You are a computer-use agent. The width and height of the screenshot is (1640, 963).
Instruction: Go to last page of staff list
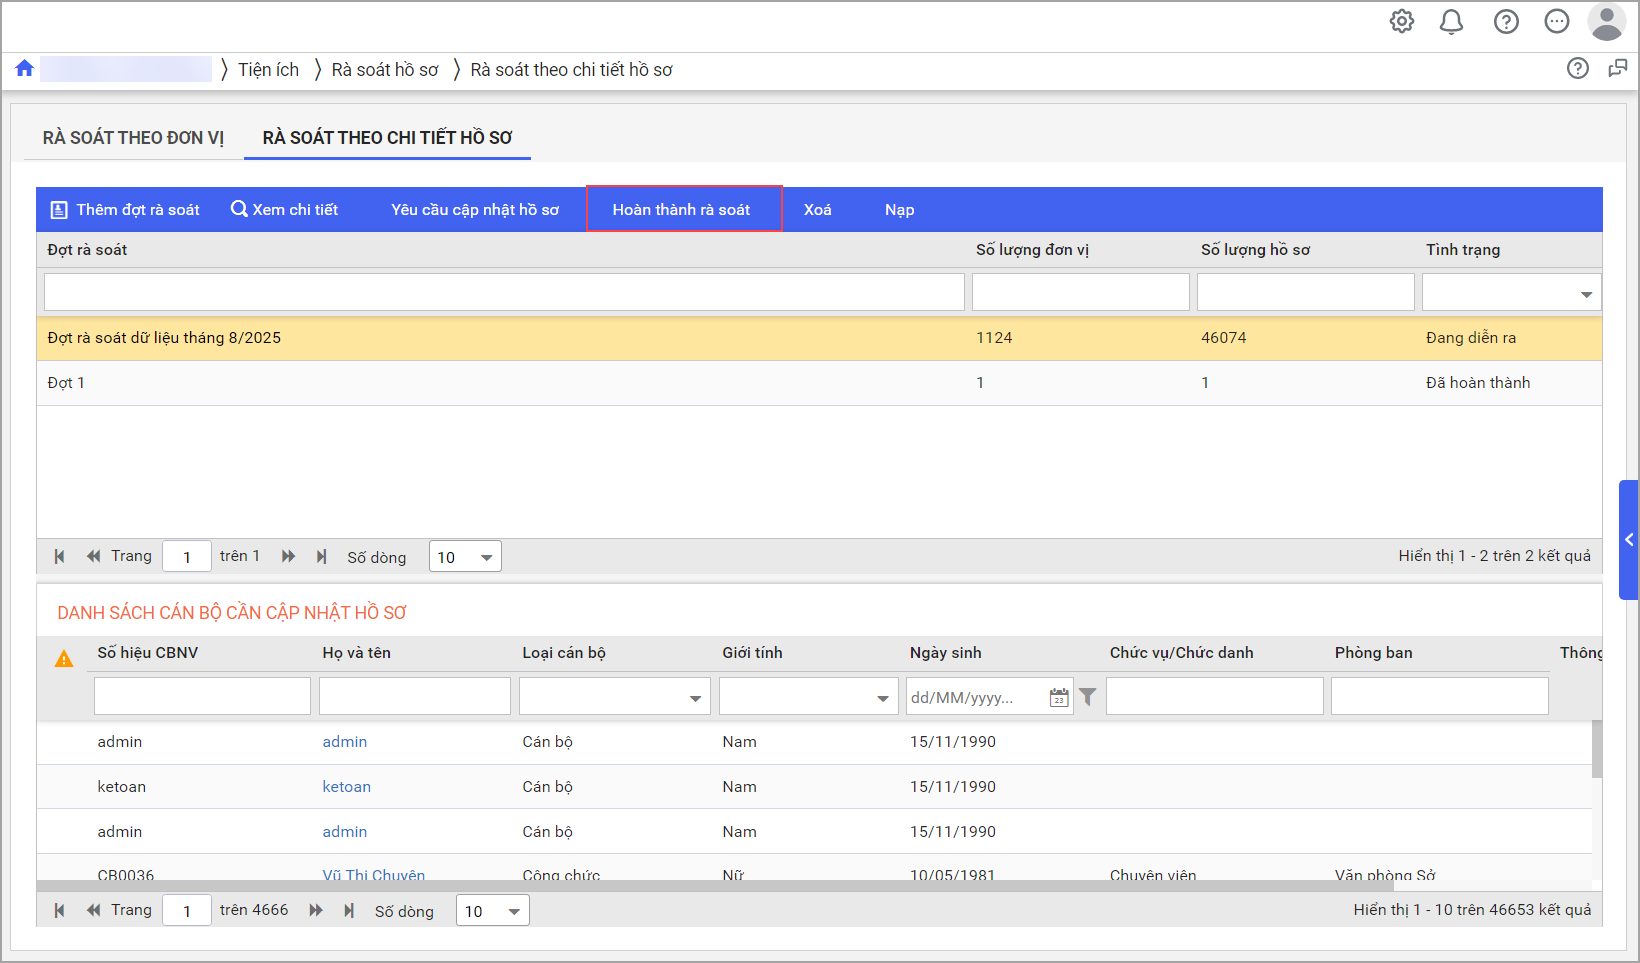[x=349, y=910]
